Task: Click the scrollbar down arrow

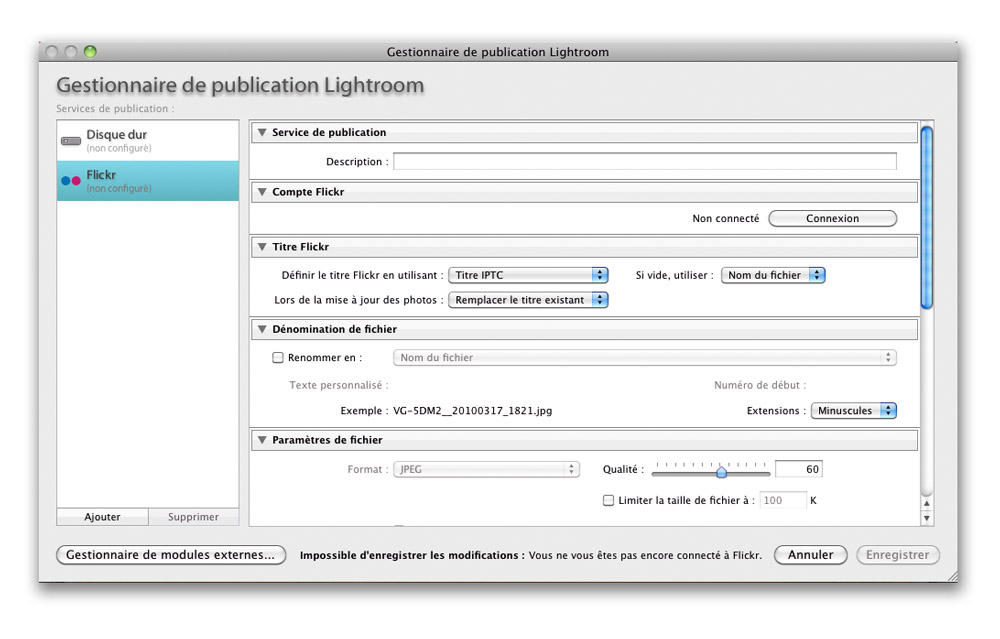Action: (x=927, y=518)
